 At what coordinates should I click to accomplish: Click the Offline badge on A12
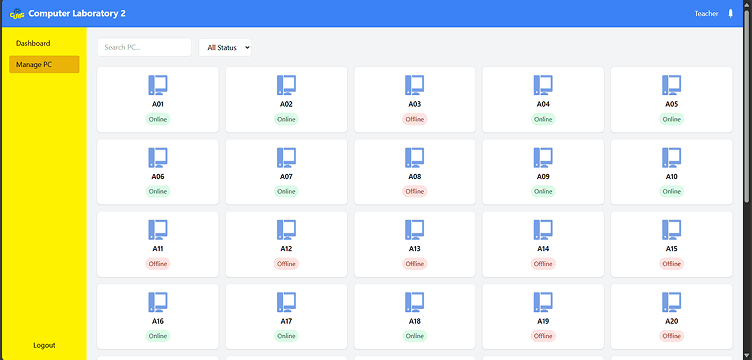286,264
